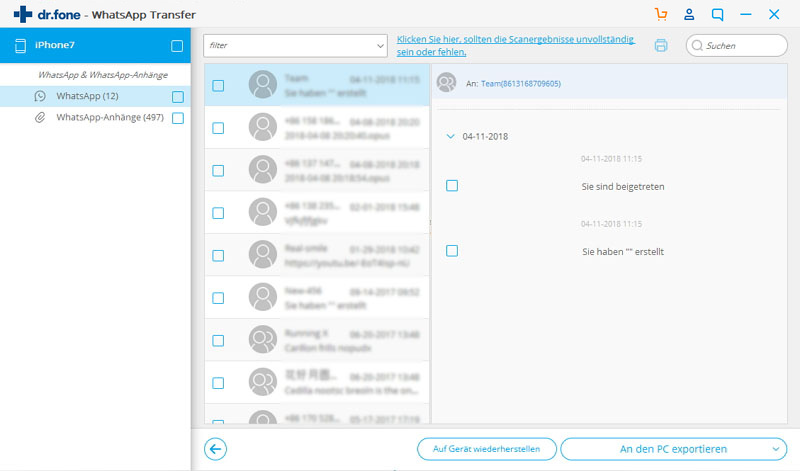
Task: Click the WhatsApp & WhatsApp-Anhänge heading
Action: tap(103, 75)
